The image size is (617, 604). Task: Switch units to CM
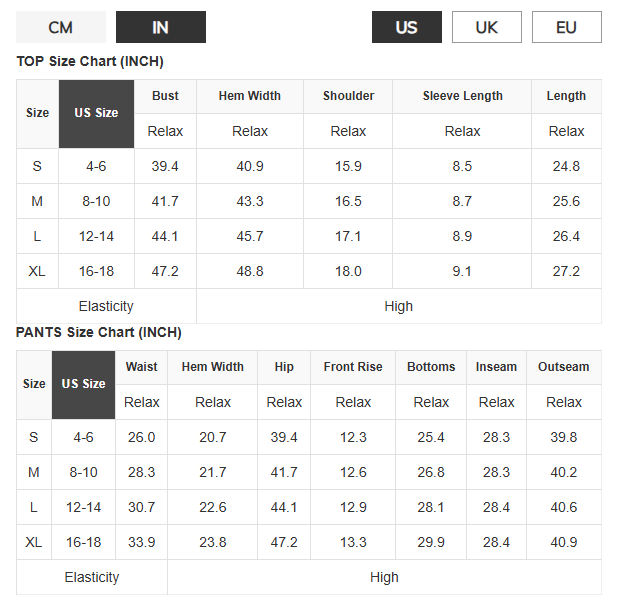coord(61,27)
